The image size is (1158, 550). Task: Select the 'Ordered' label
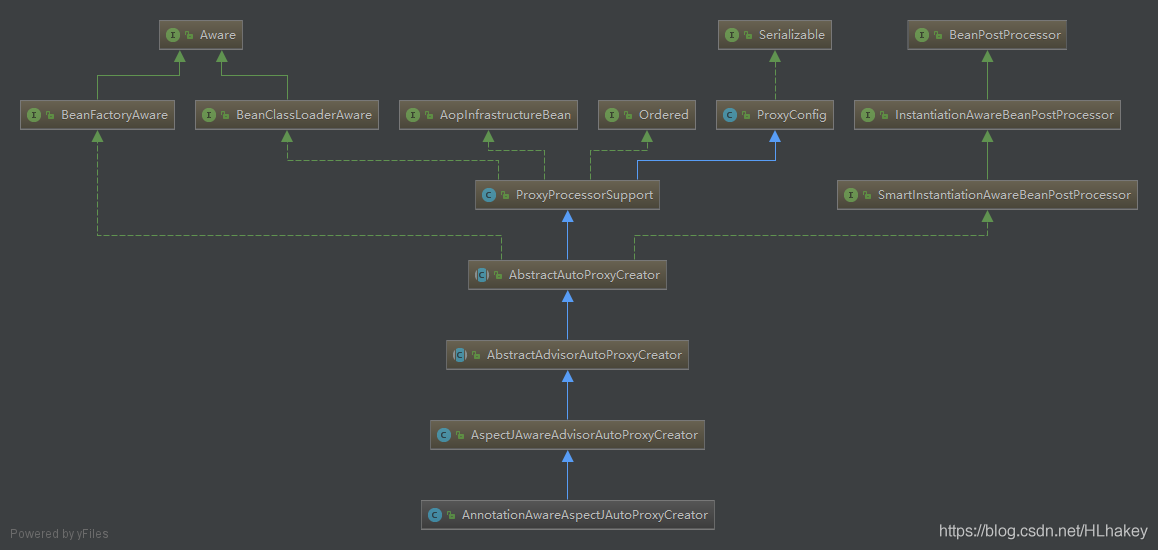pyautogui.click(x=664, y=115)
